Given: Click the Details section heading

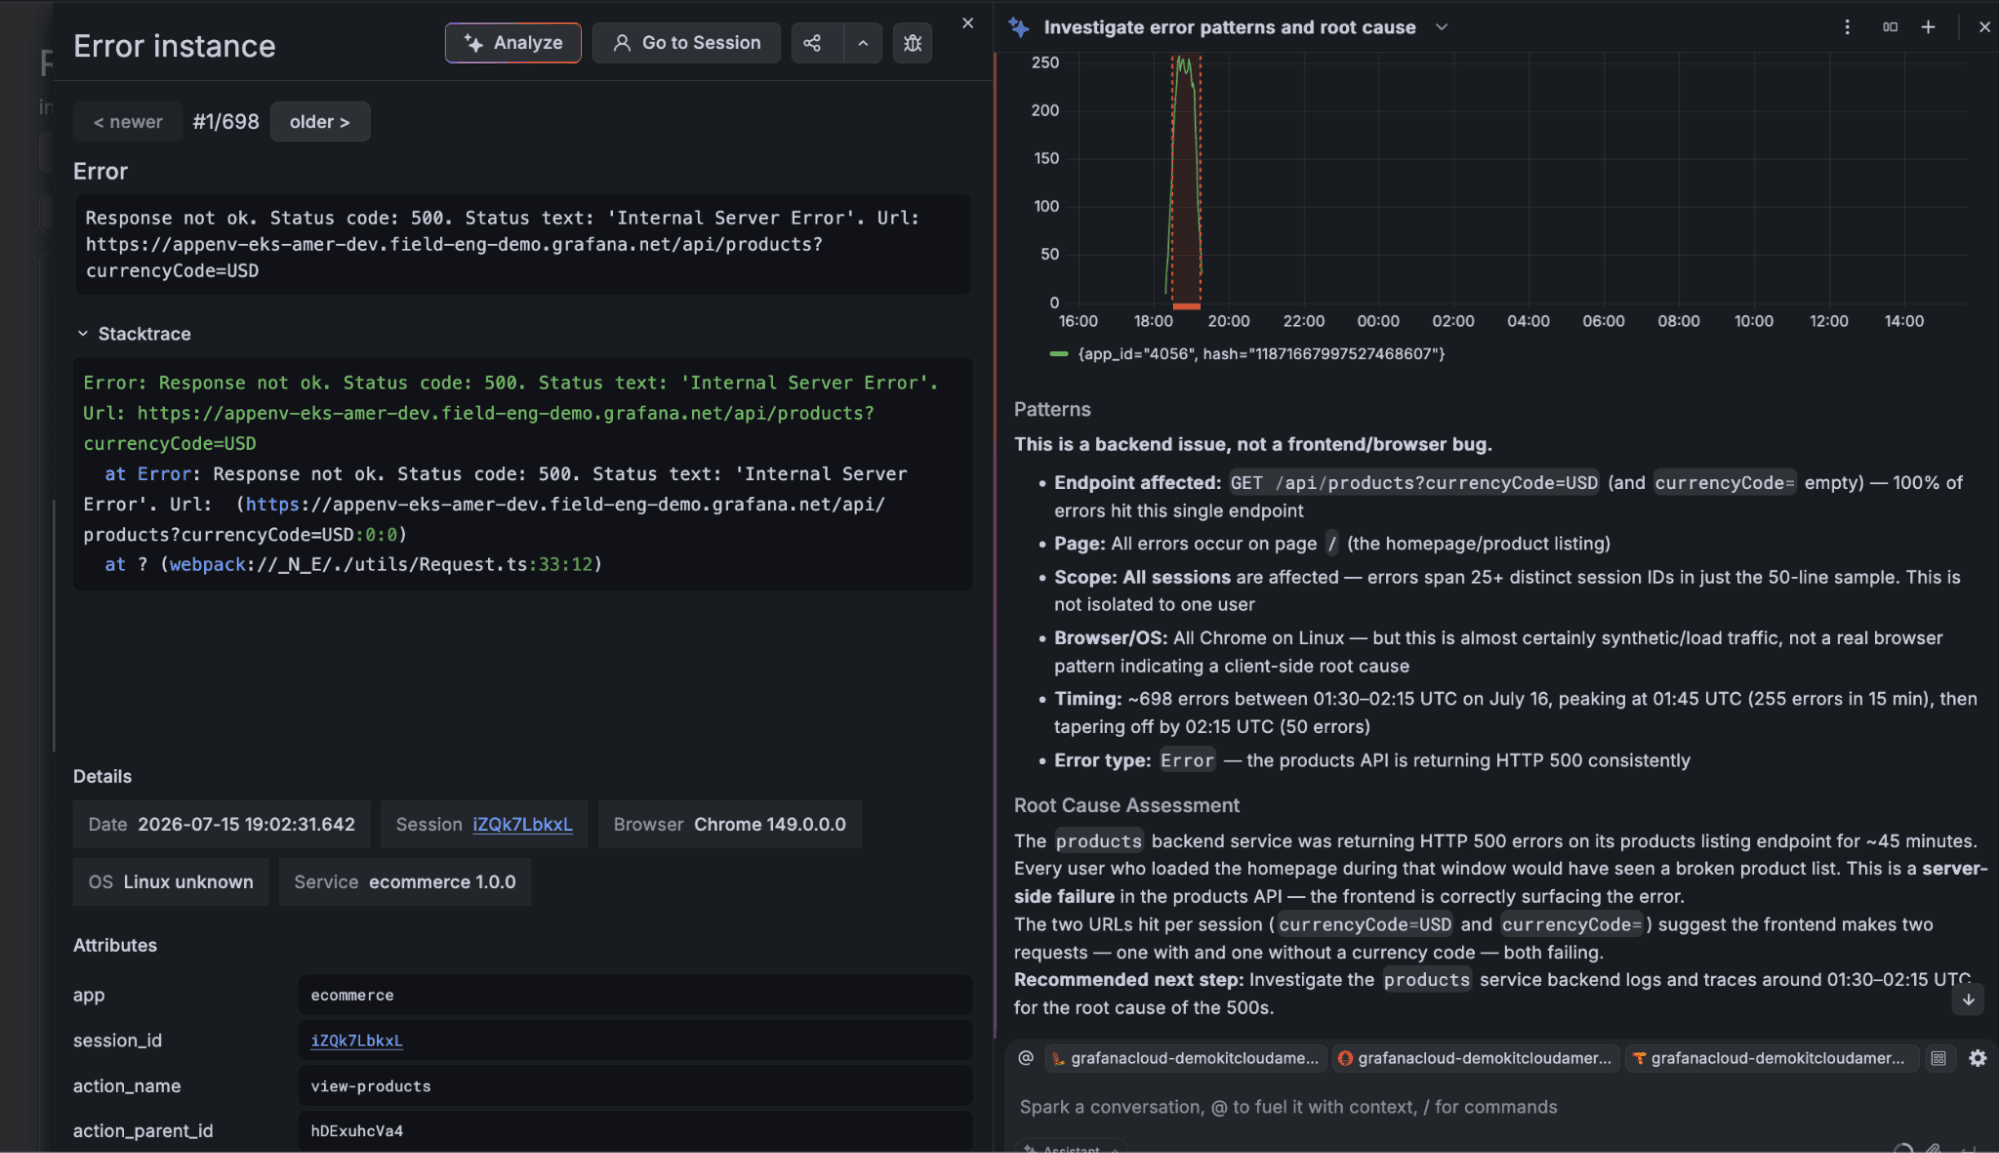Looking at the screenshot, I should (102, 776).
